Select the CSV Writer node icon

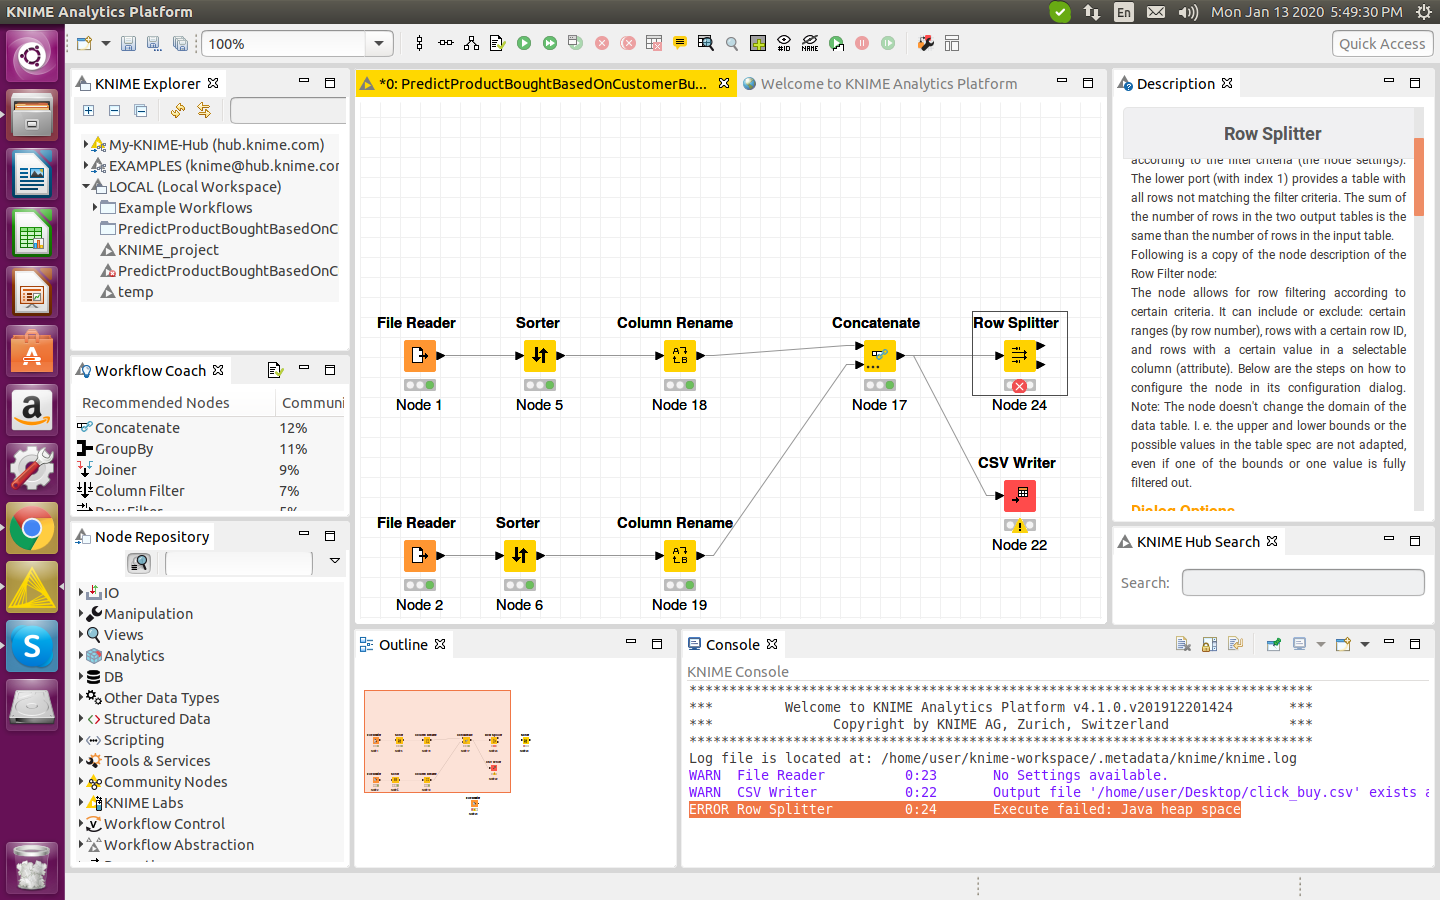click(x=1019, y=495)
